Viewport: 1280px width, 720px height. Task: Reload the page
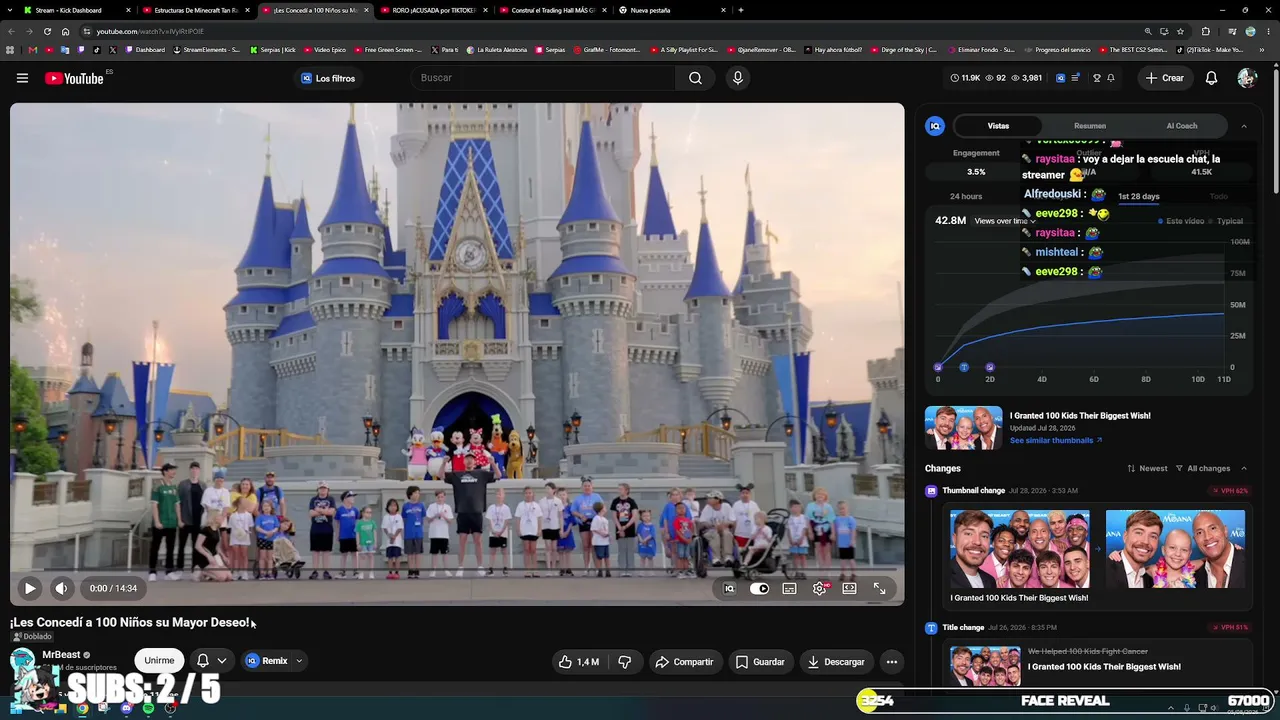coord(47,31)
